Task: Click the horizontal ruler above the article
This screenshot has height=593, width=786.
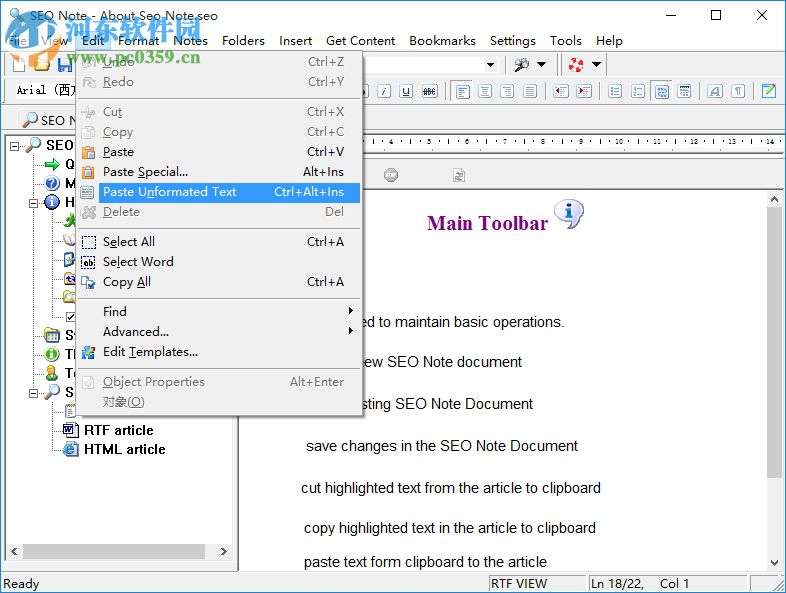Action: (x=571, y=142)
